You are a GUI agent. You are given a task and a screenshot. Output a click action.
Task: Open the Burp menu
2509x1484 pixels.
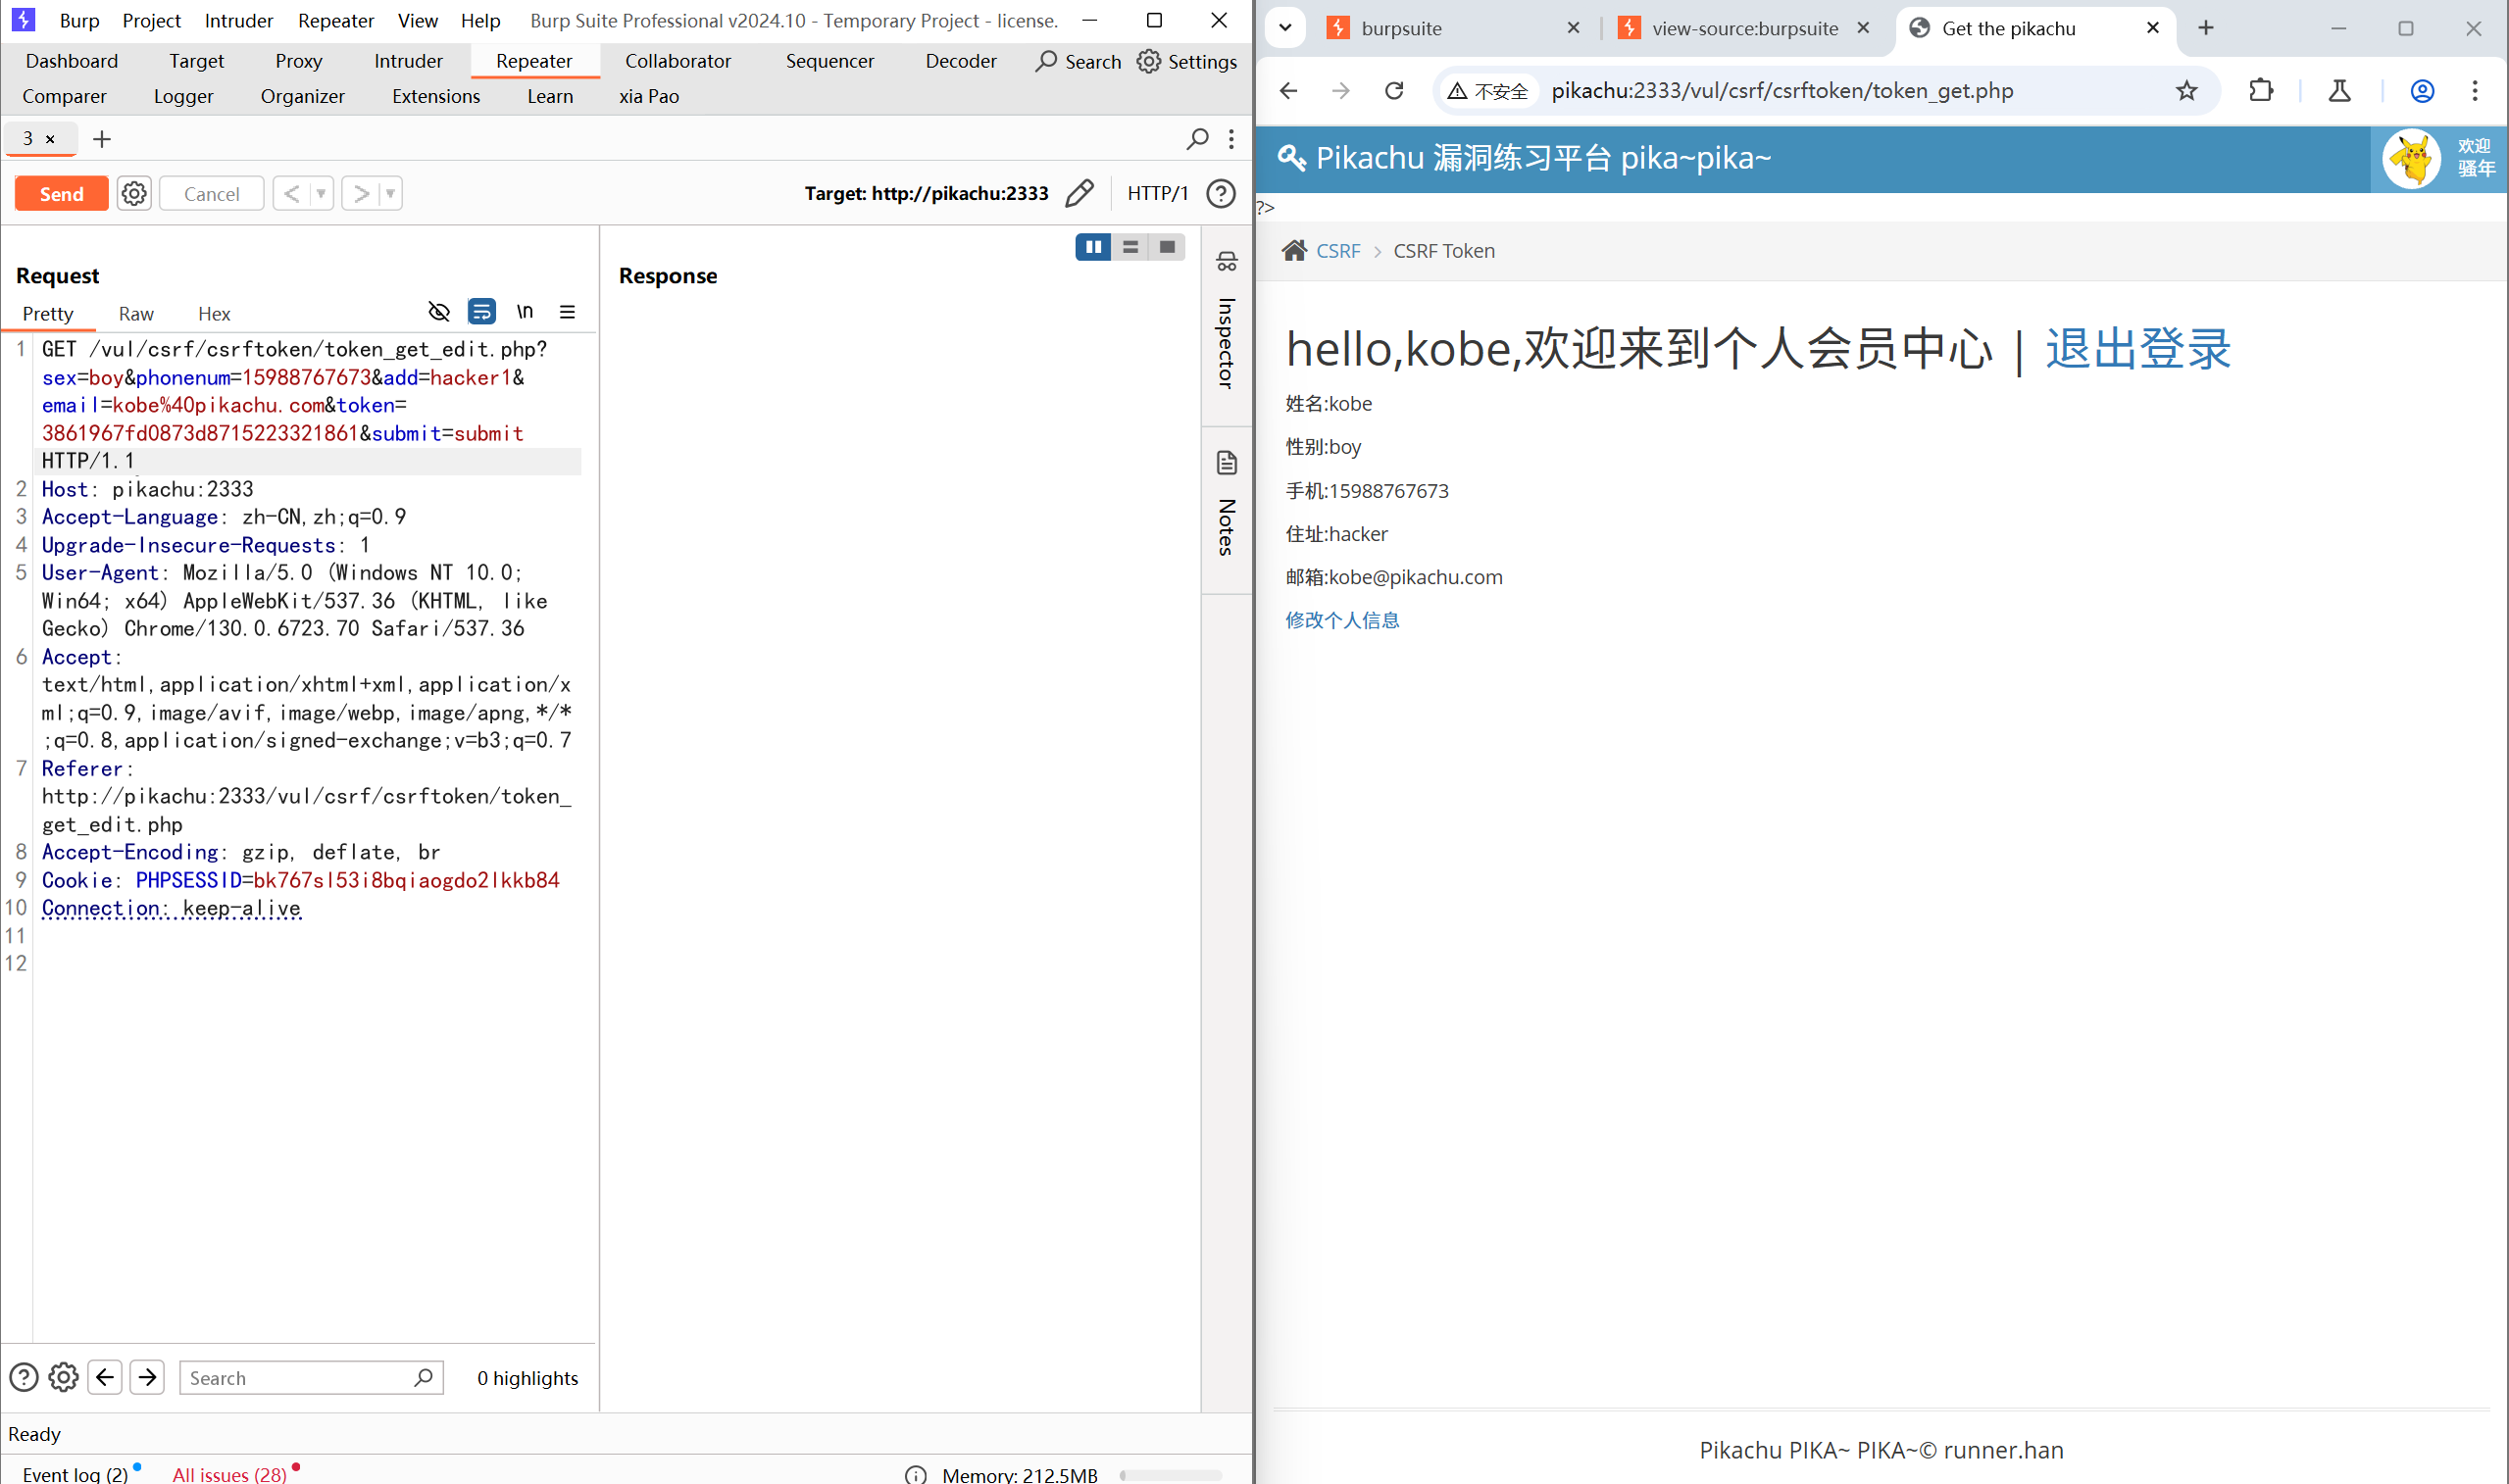click(79, 20)
